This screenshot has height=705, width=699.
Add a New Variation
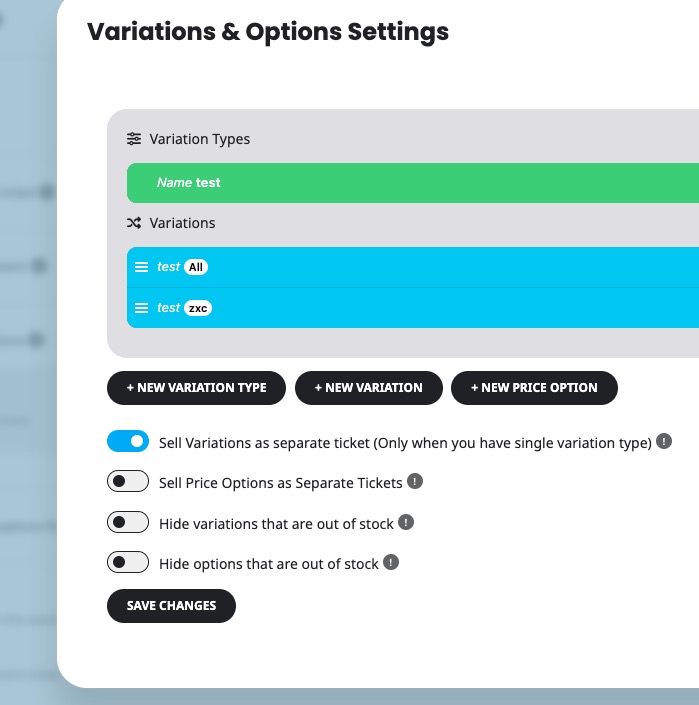[369, 388]
